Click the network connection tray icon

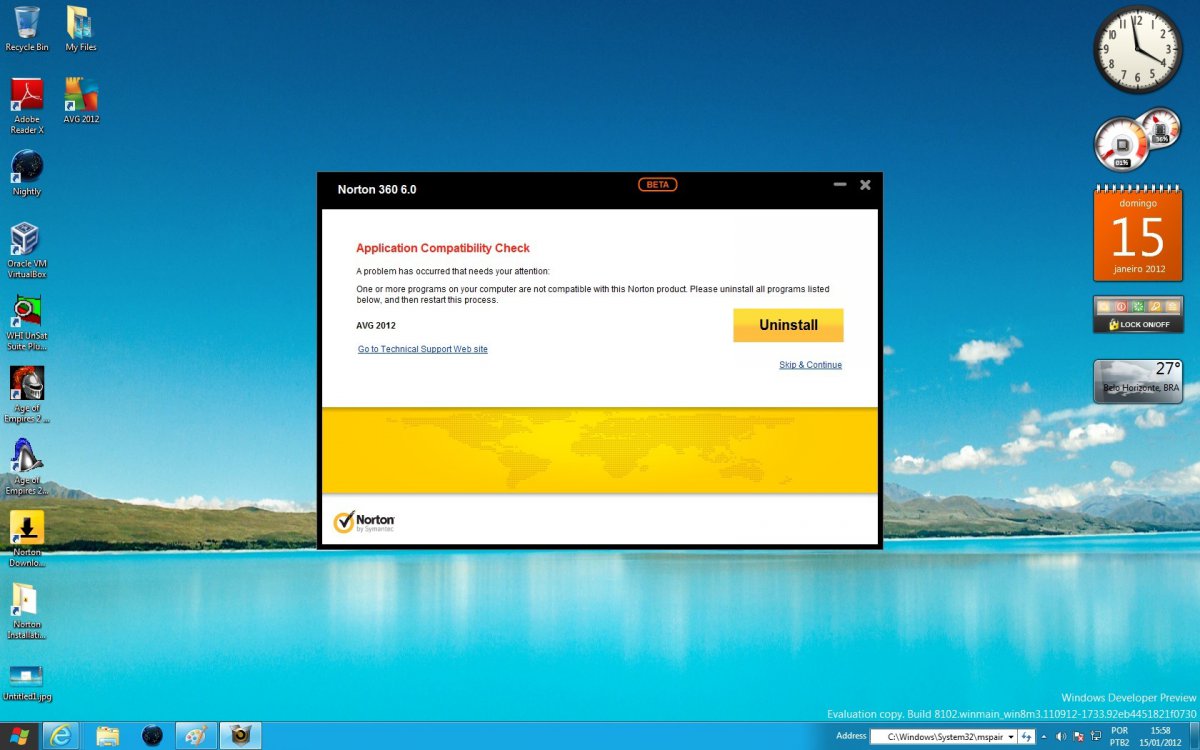click(x=1095, y=737)
